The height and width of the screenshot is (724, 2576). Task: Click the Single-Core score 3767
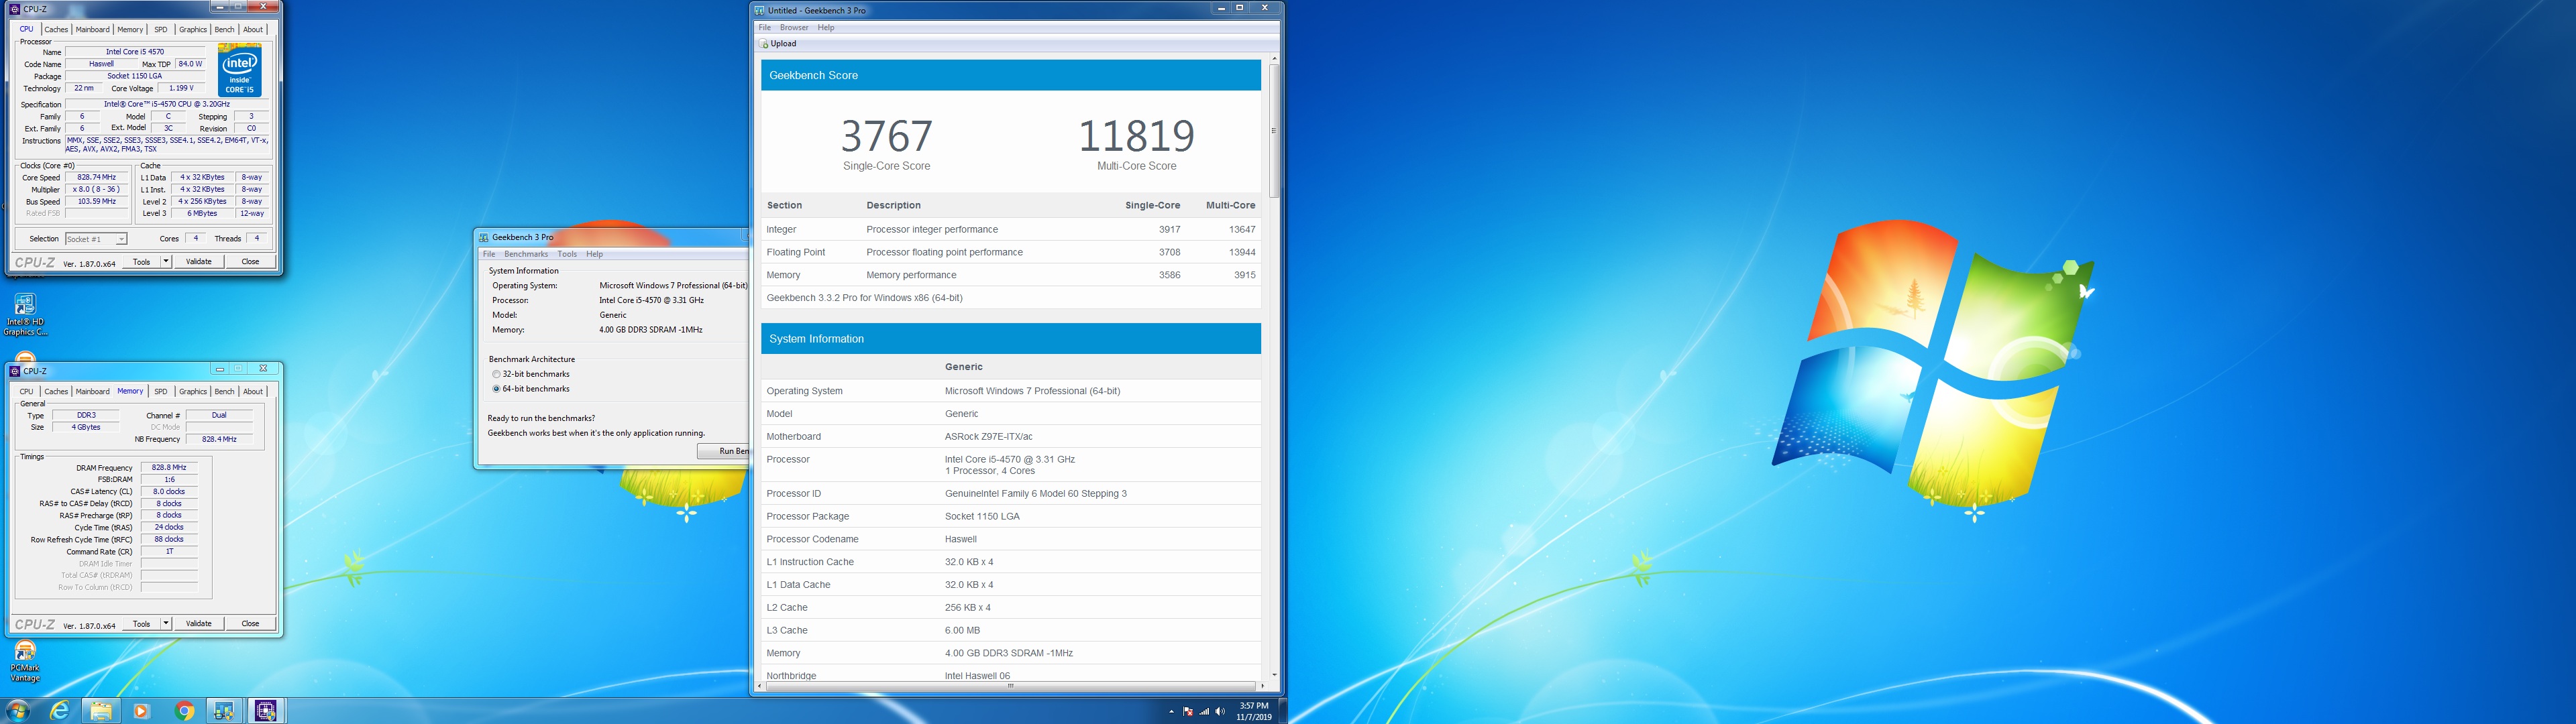887,136
